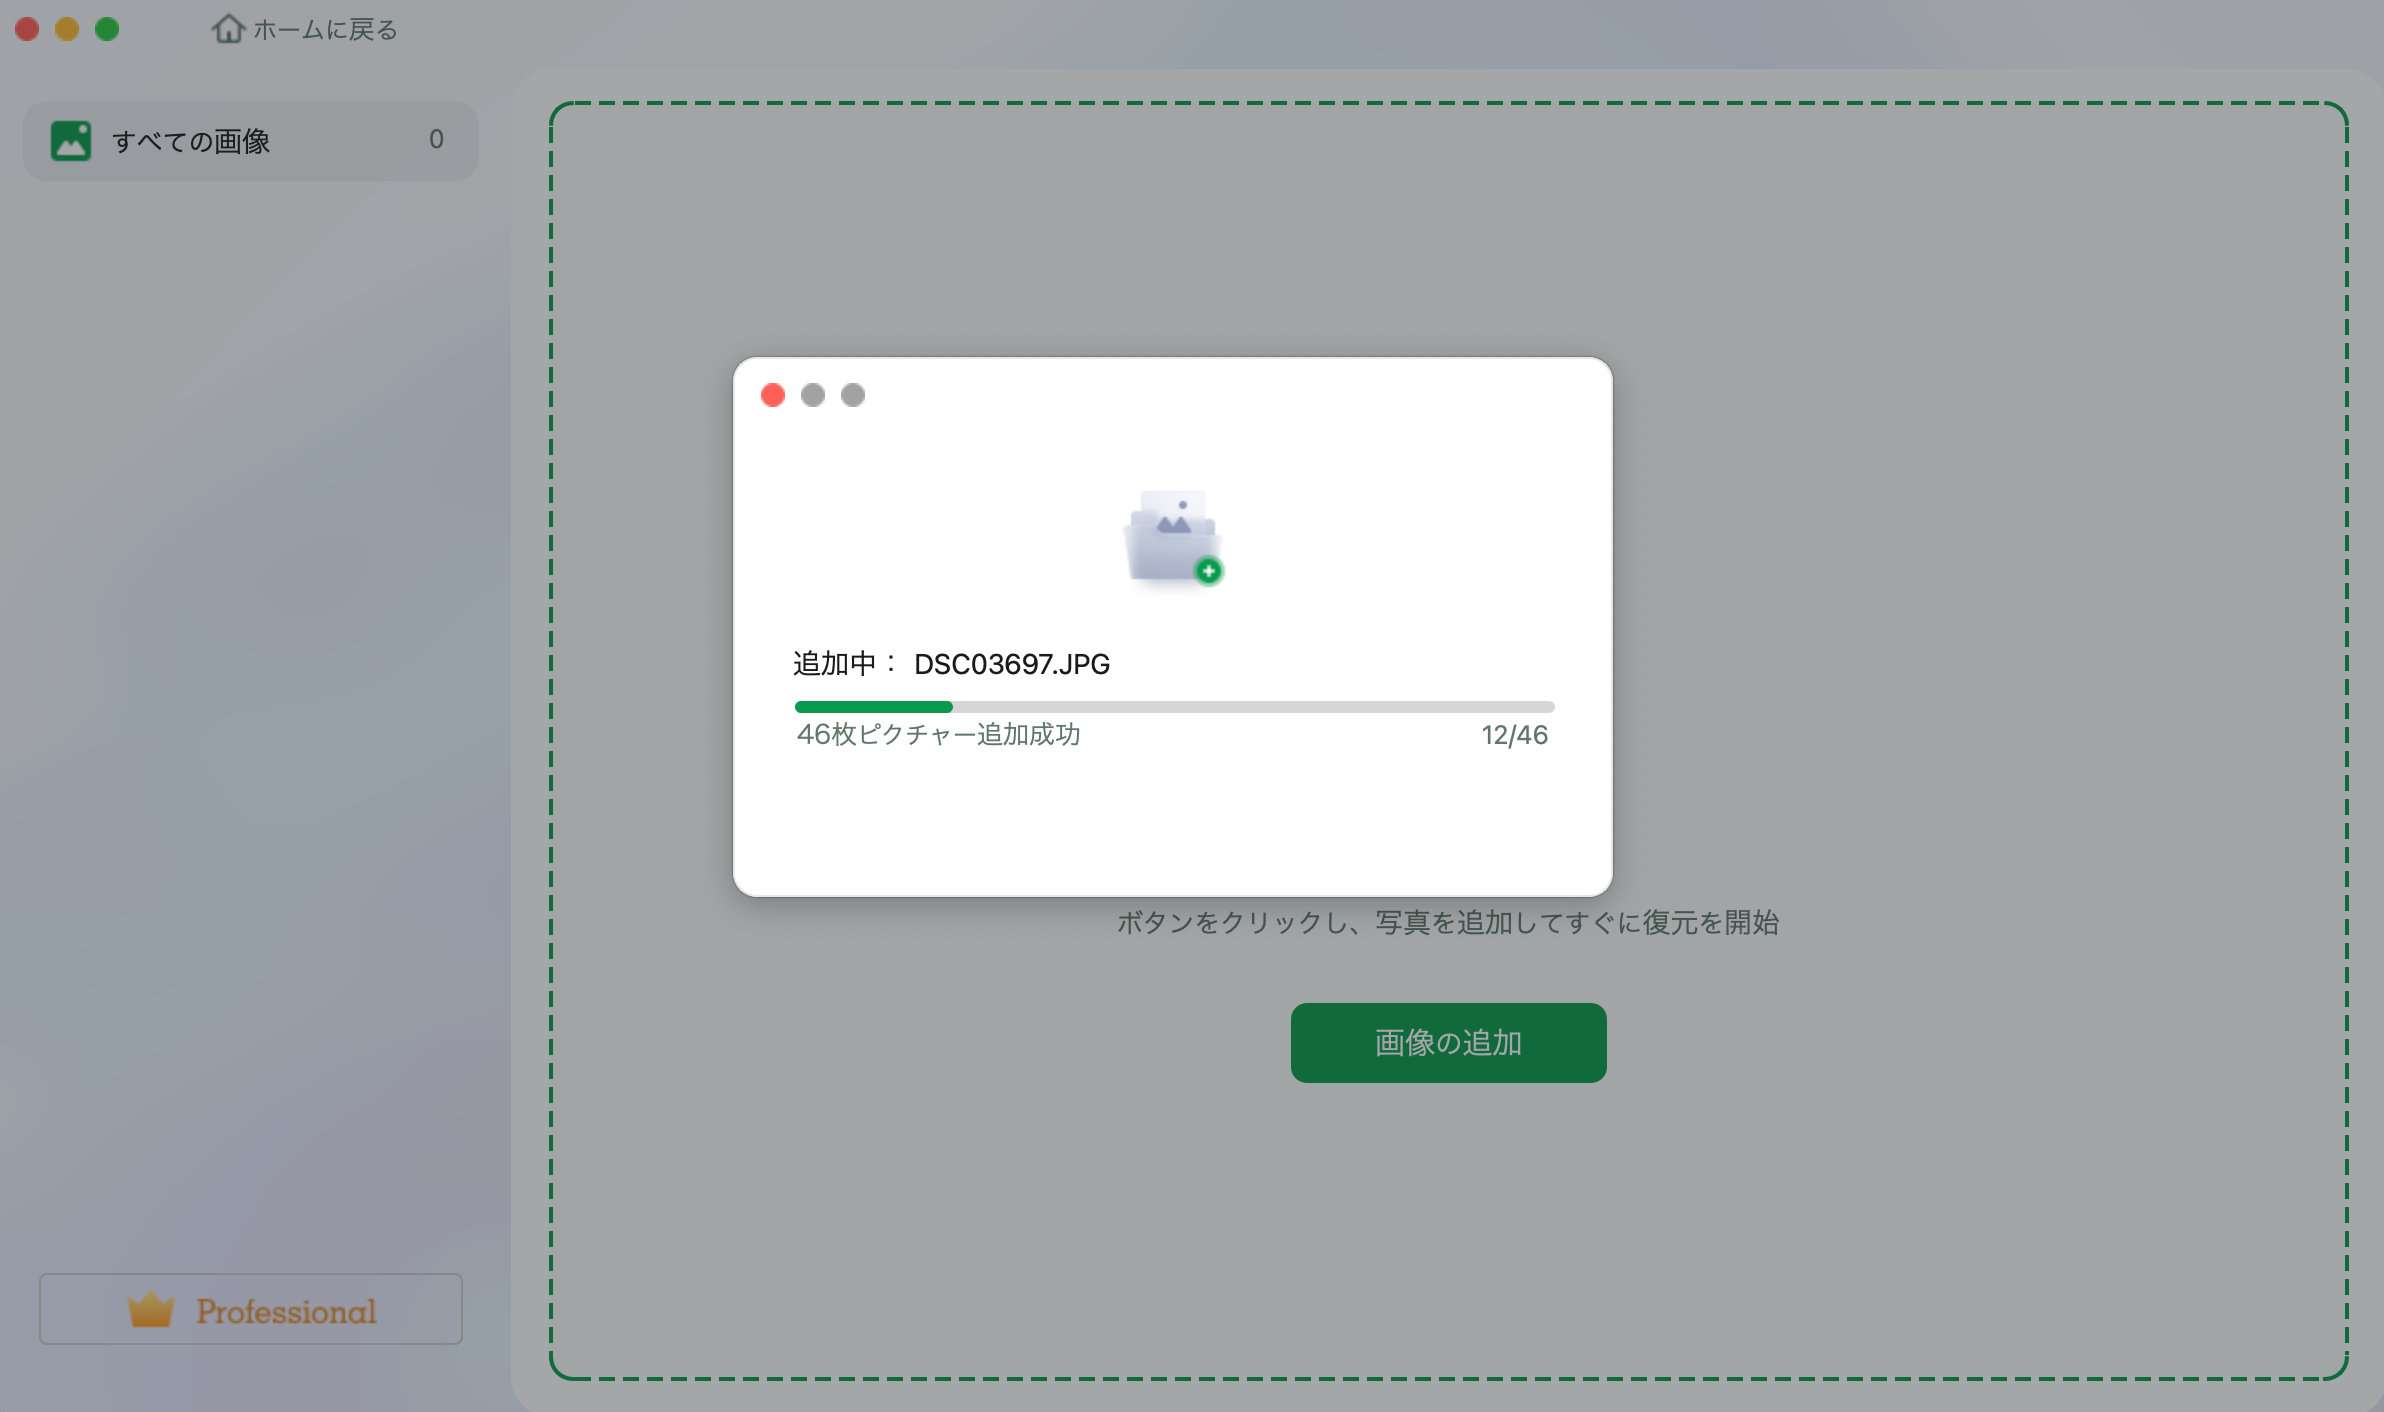Click the image count 0 in sidebar

click(x=436, y=140)
